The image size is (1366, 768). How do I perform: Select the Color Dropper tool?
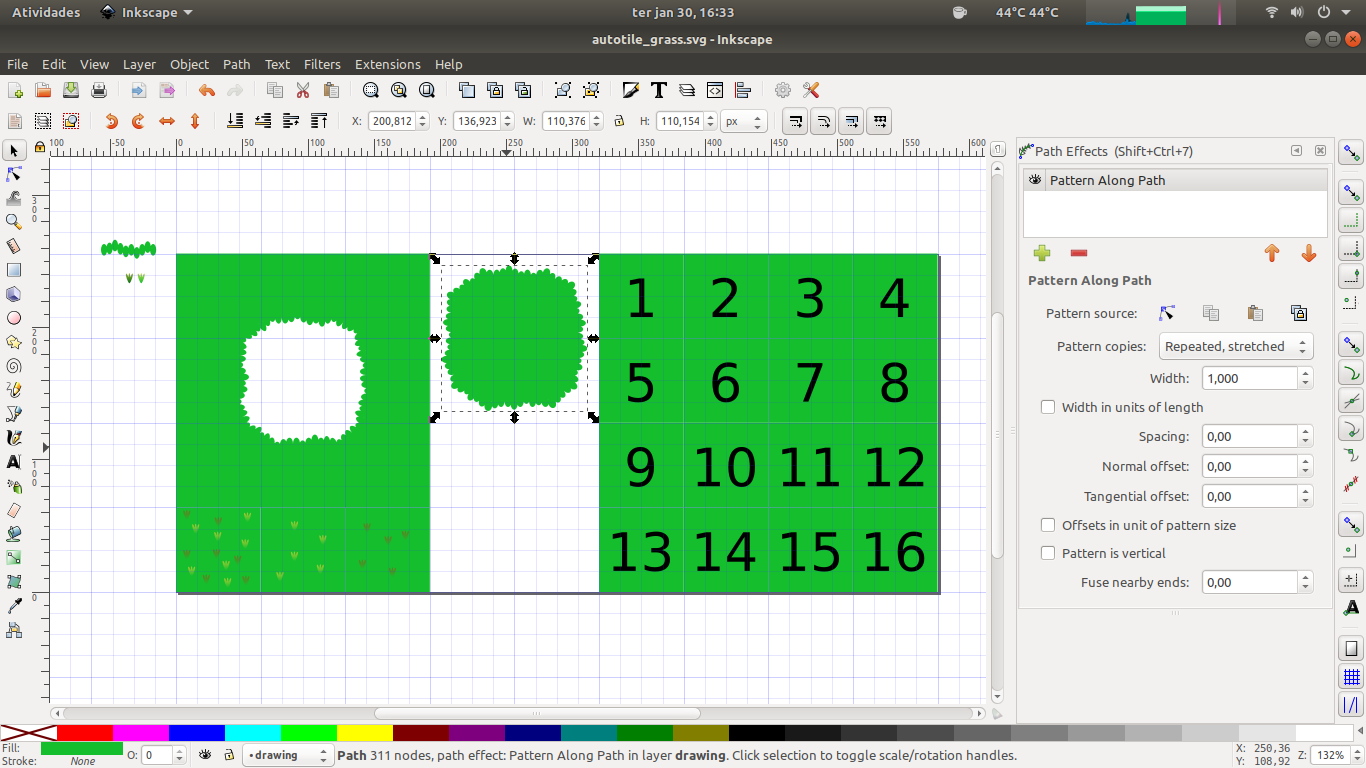14,606
